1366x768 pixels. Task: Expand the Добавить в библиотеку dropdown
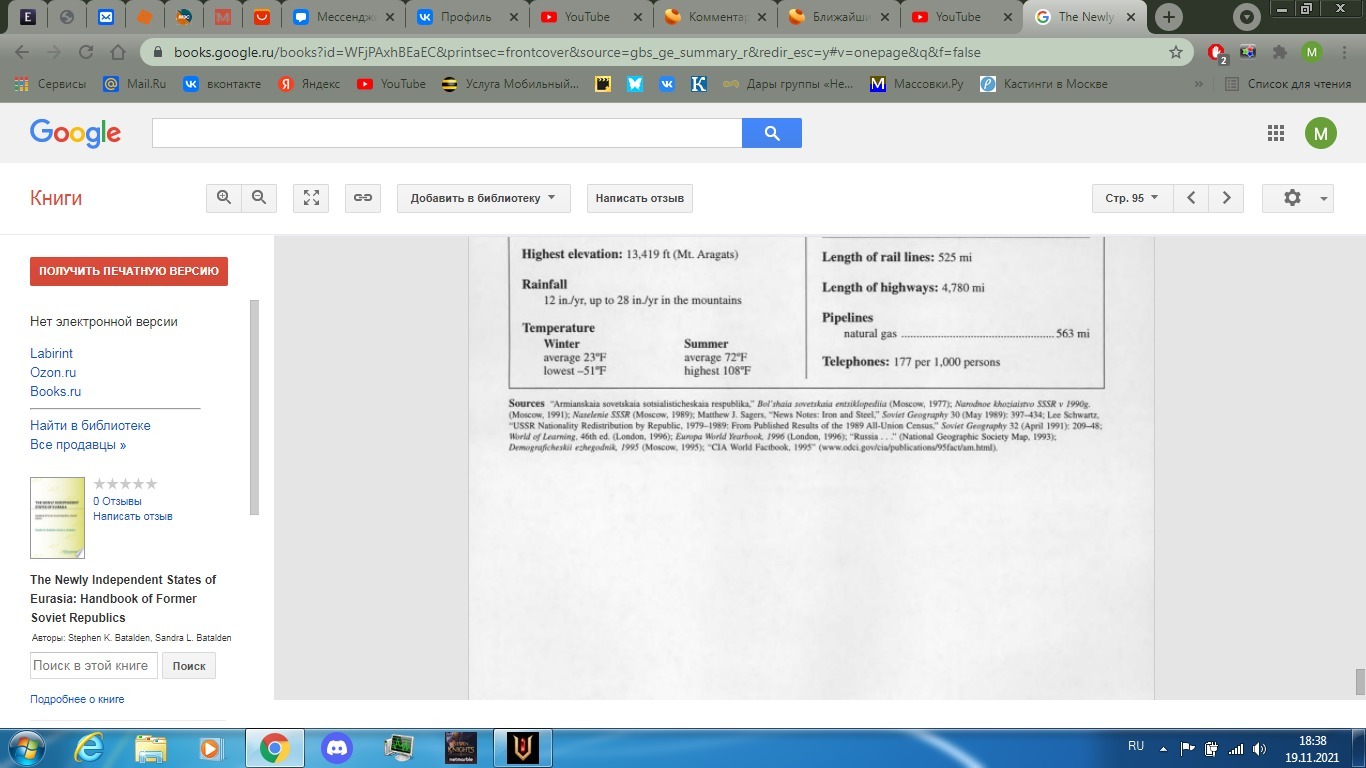[x=483, y=198]
